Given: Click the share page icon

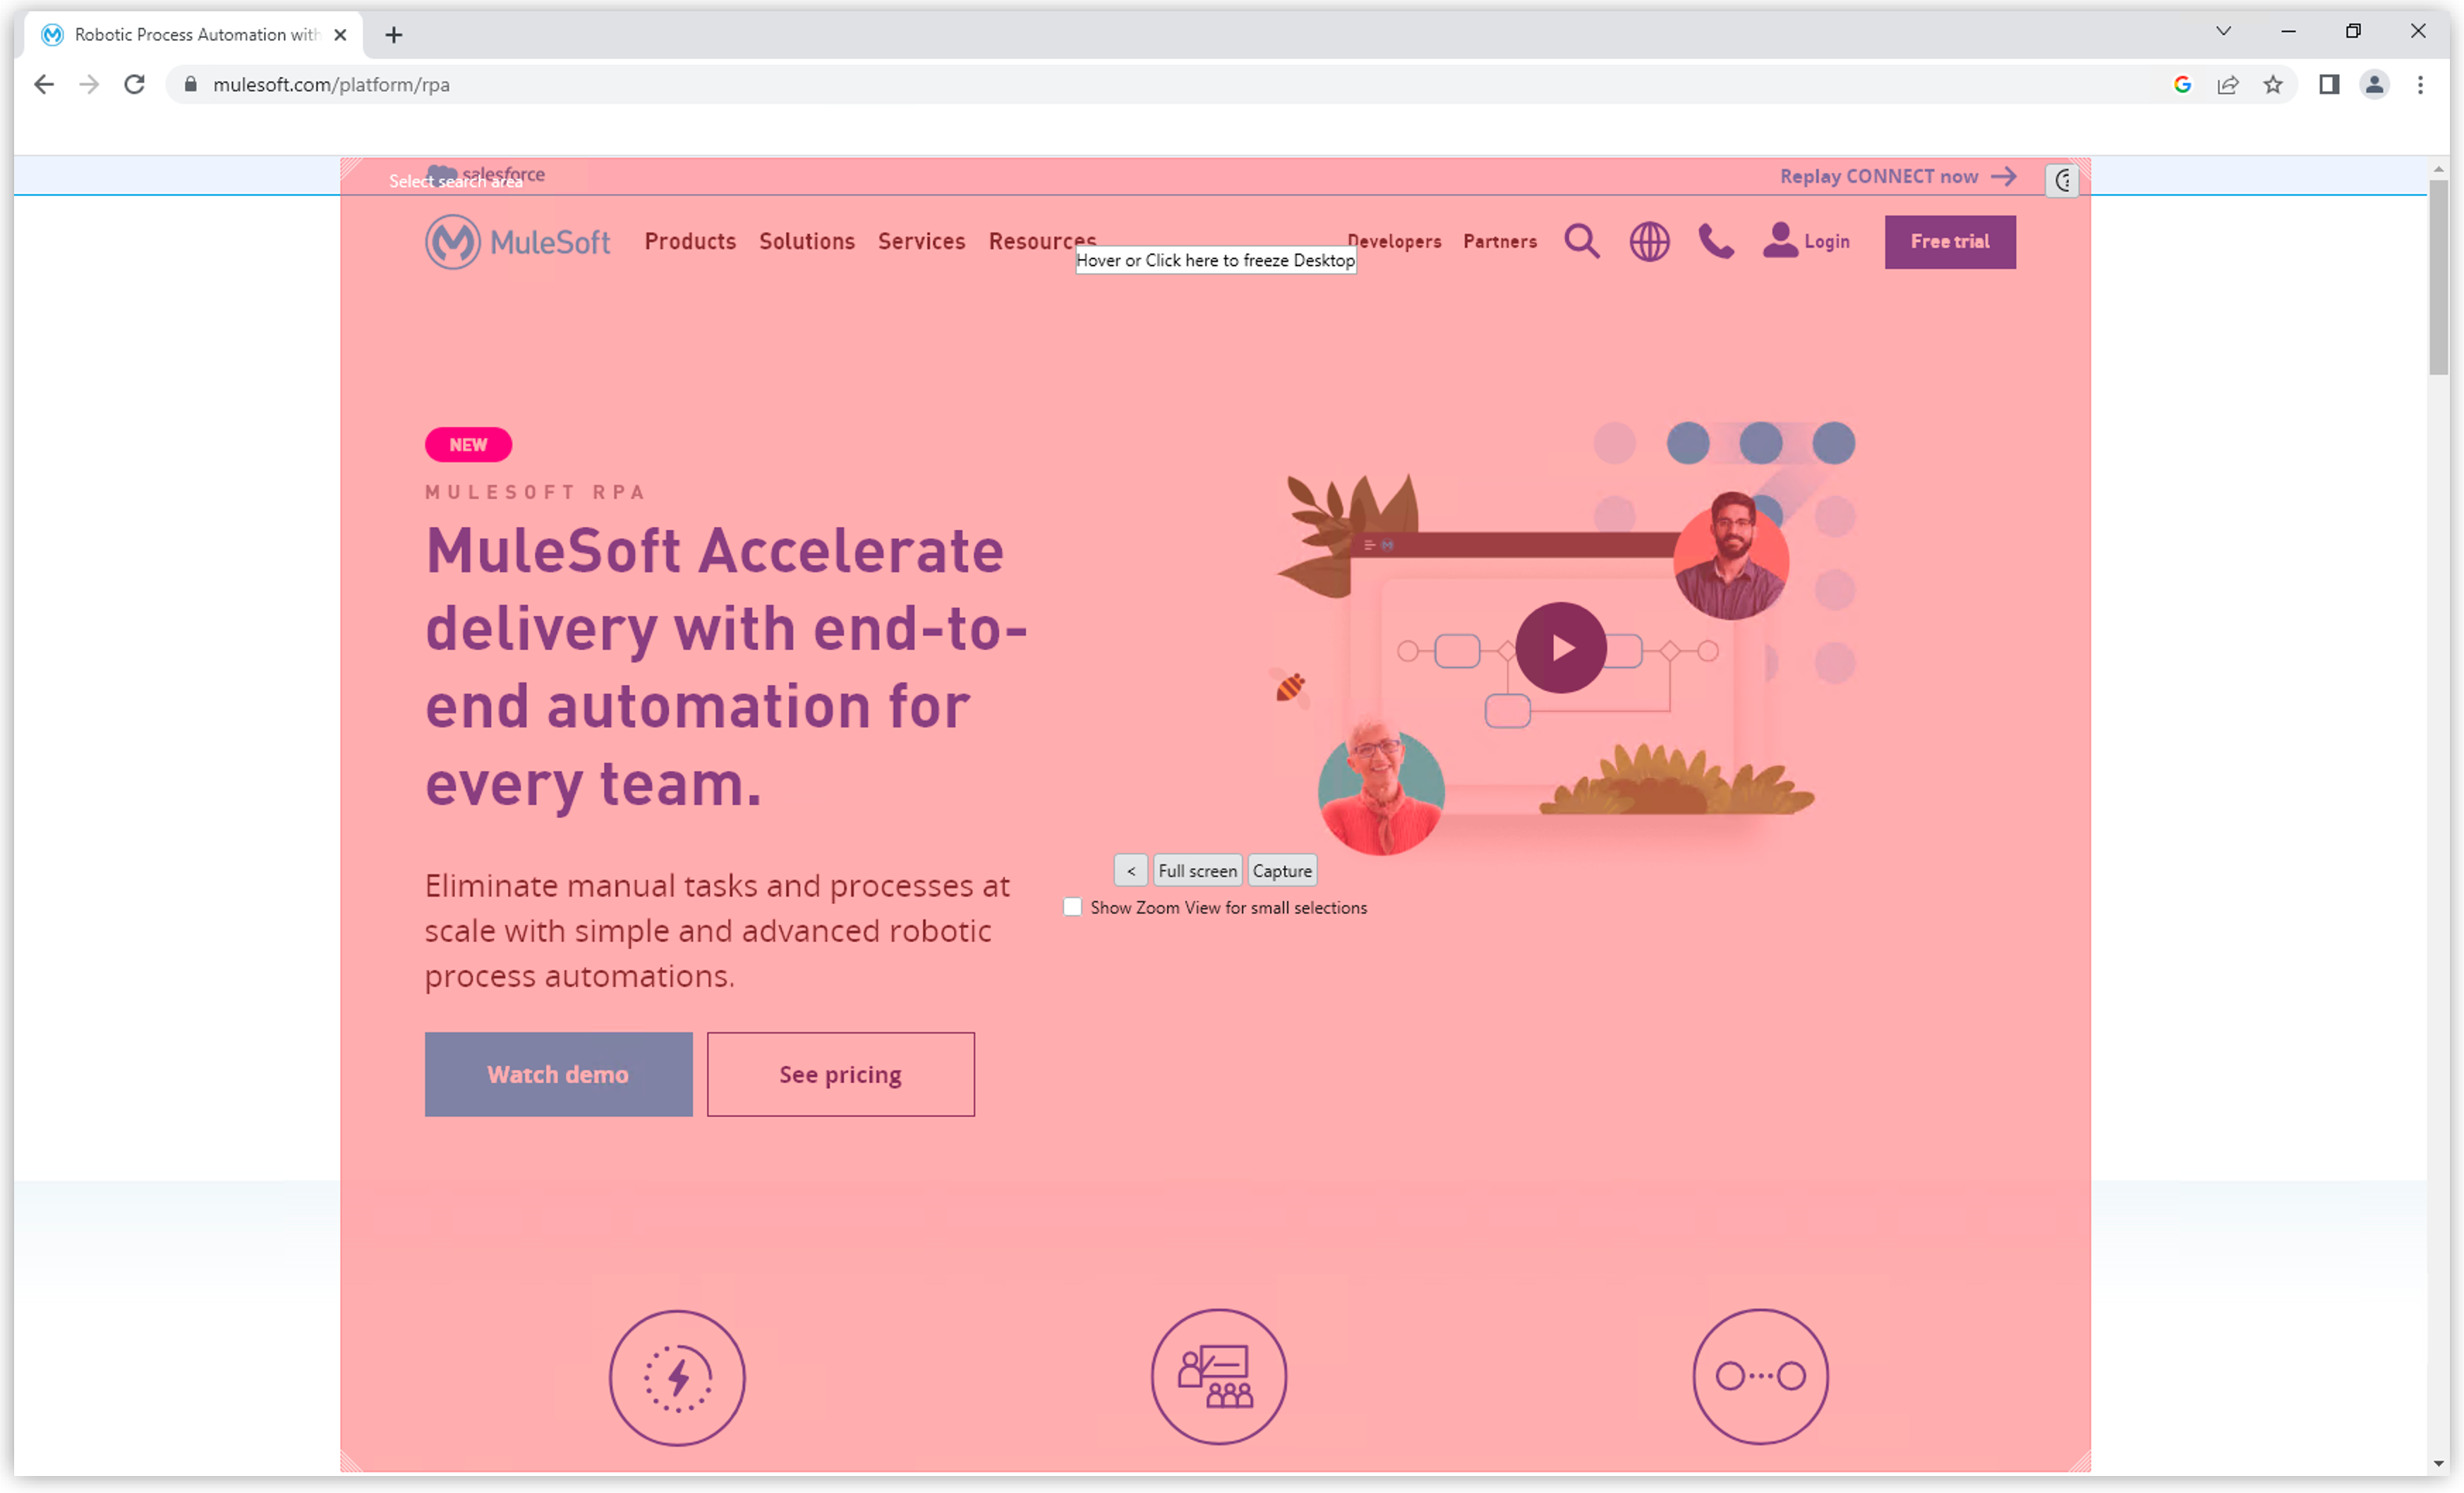Looking at the screenshot, I should (x=2228, y=85).
